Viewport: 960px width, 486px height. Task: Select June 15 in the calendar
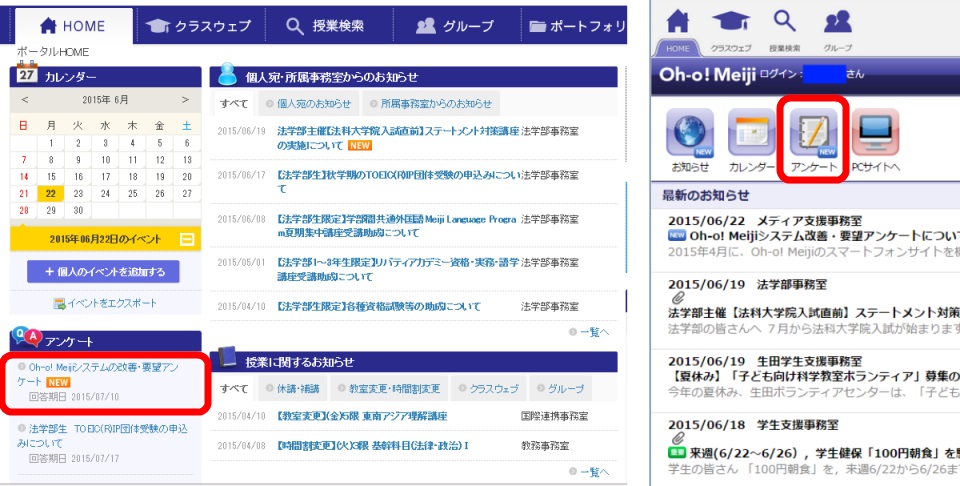click(x=51, y=176)
